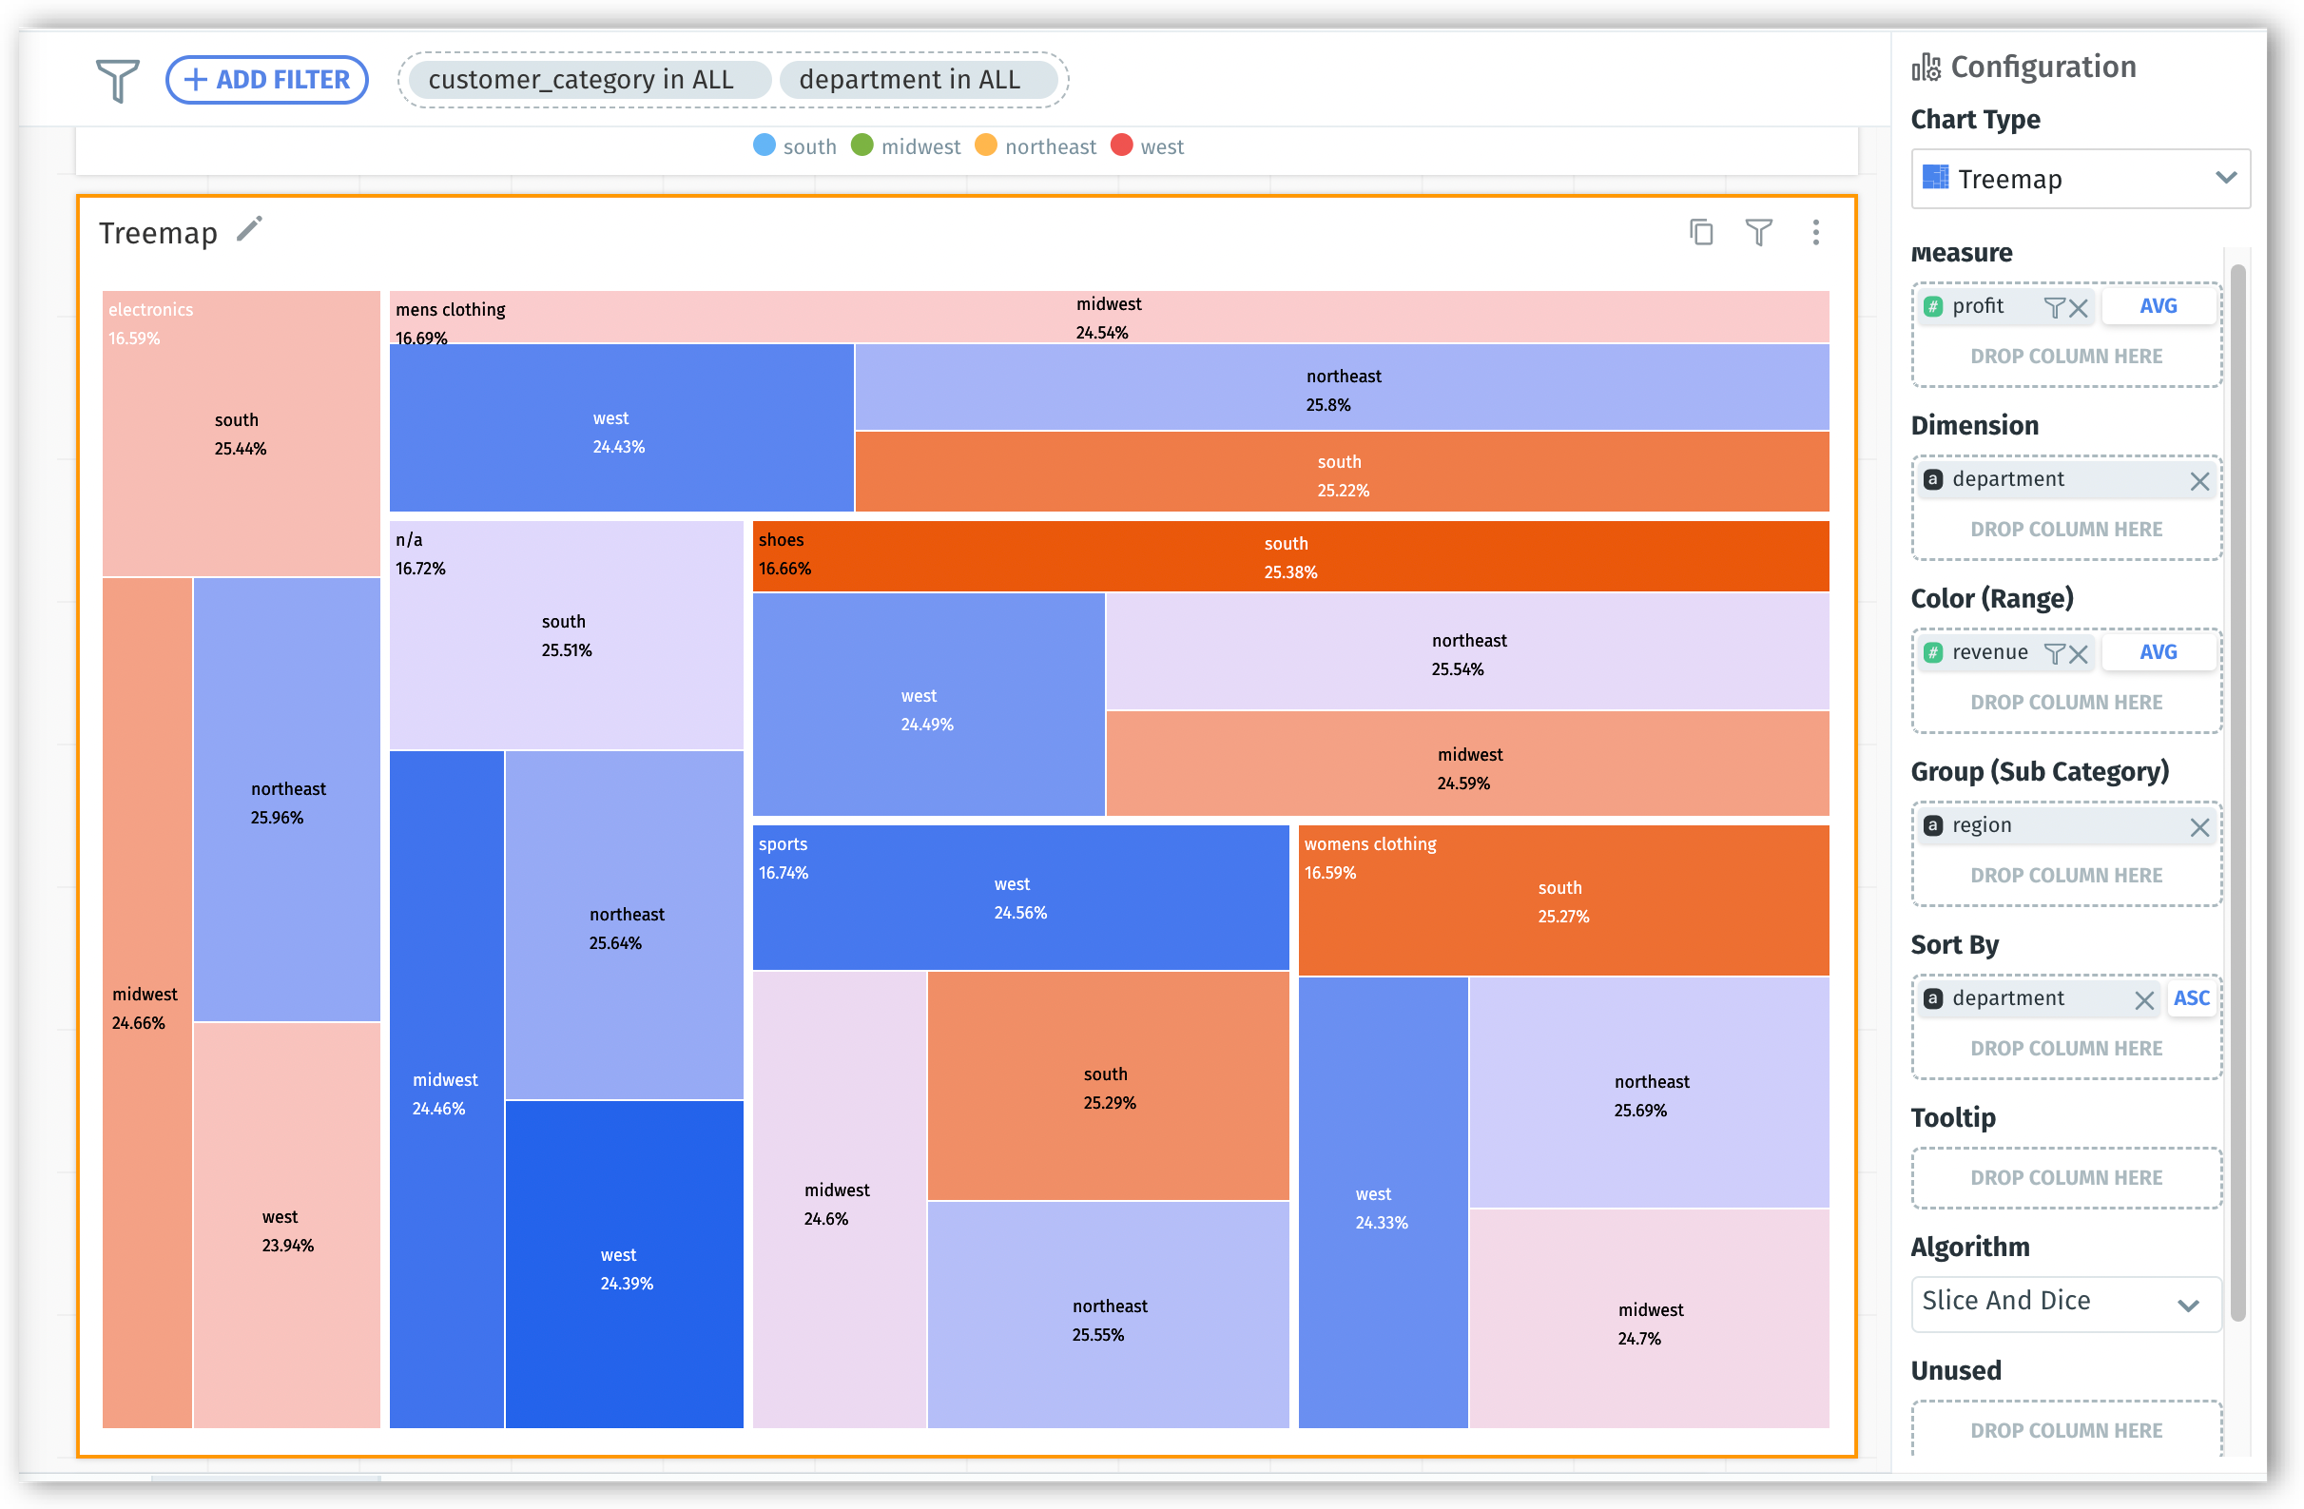The height and width of the screenshot is (1509, 2304).
Task: Click the customer_category in ALL filter chip
Action: [x=581, y=80]
